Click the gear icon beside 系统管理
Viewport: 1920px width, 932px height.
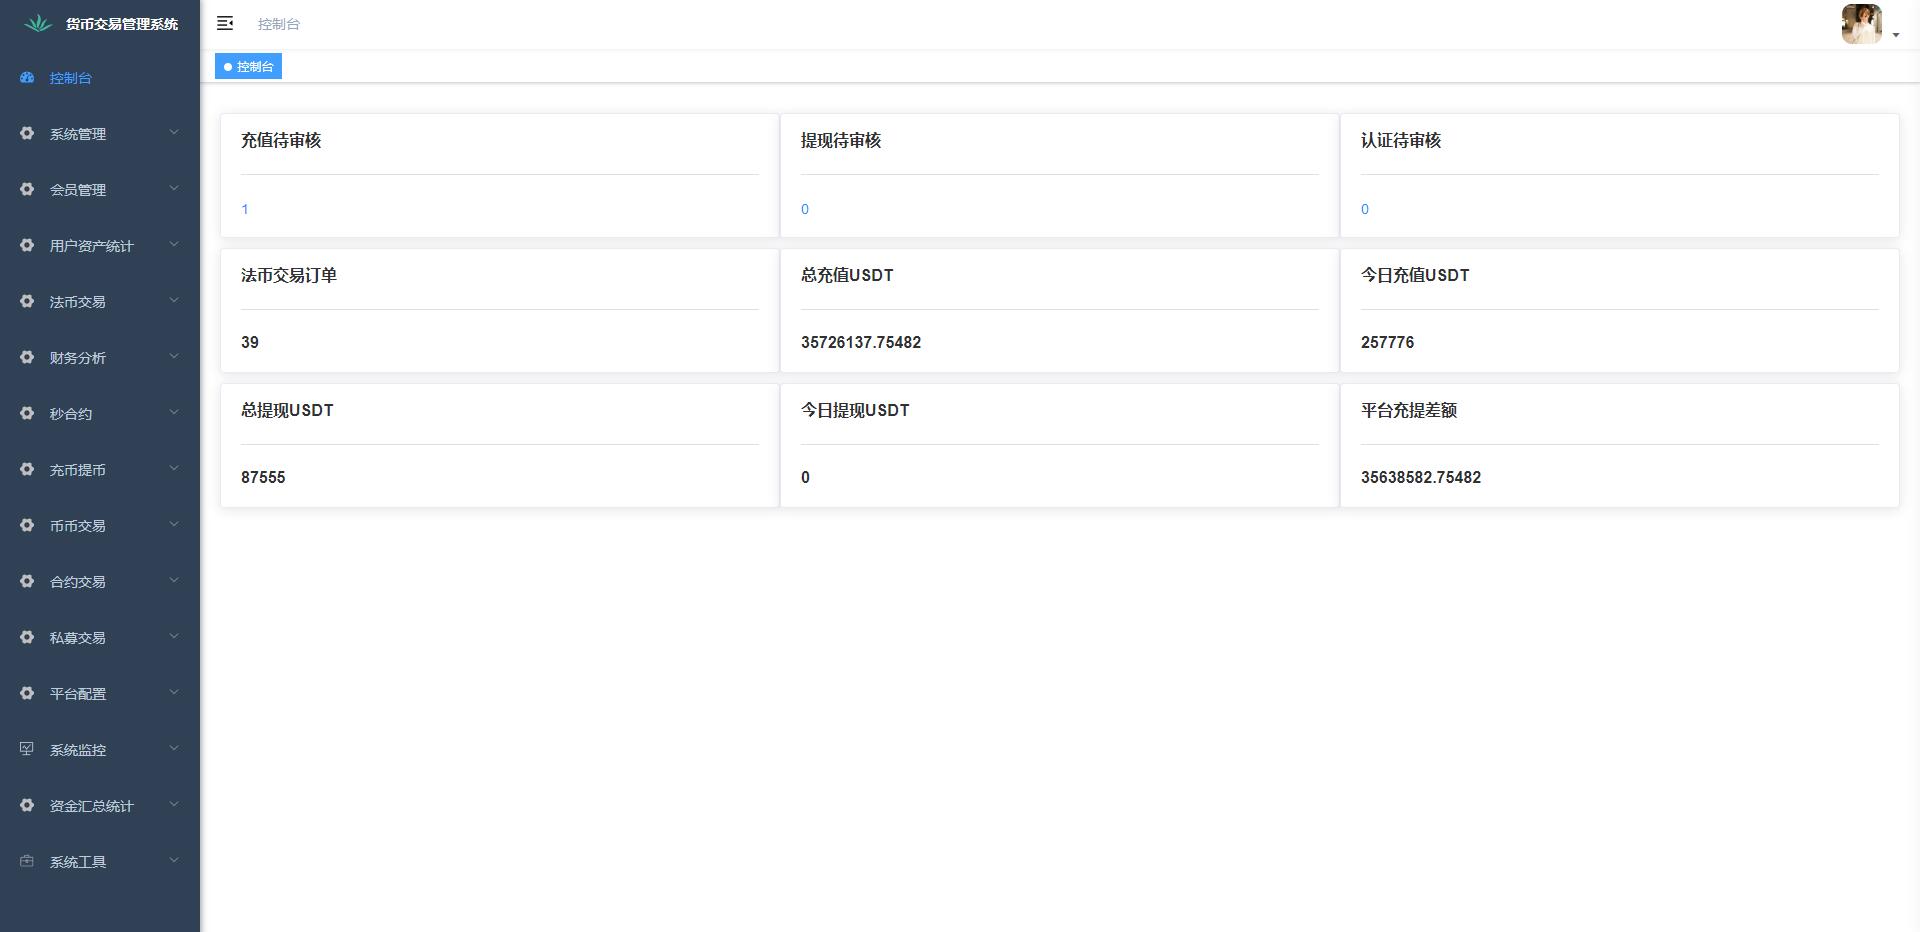pos(27,133)
